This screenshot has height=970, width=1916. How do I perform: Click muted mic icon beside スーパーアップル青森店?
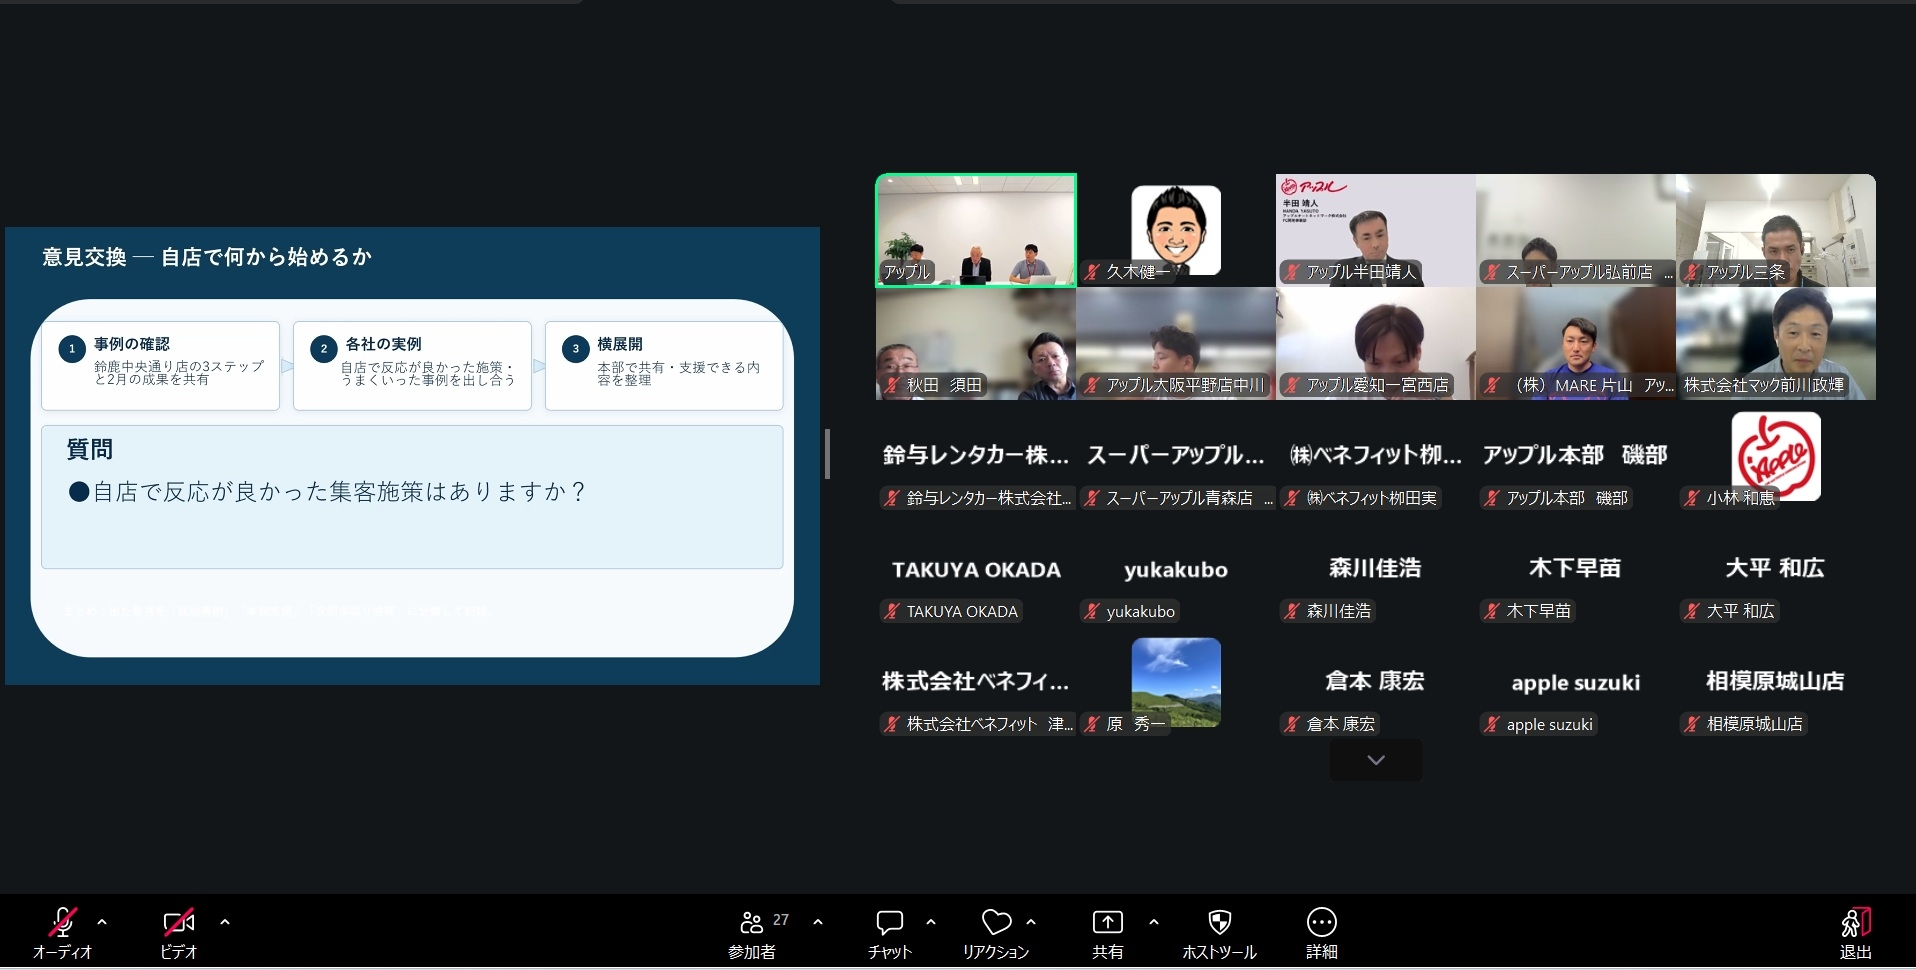pos(1092,498)
